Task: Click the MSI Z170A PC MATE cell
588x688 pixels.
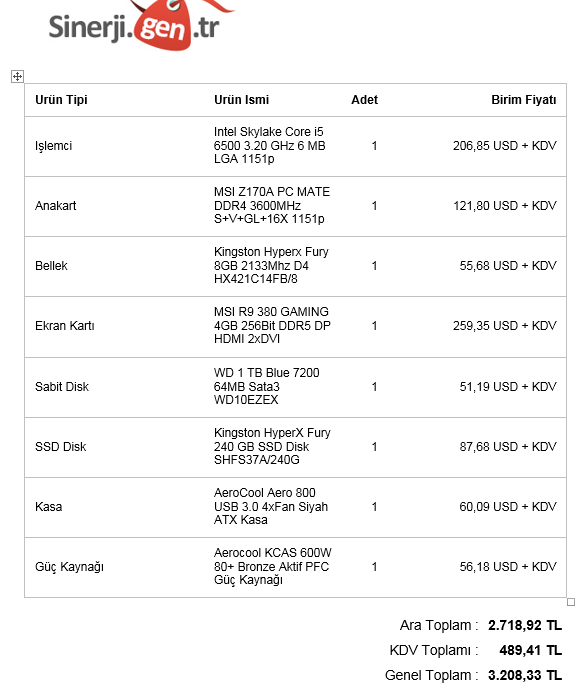Action: tap(272, 205)
